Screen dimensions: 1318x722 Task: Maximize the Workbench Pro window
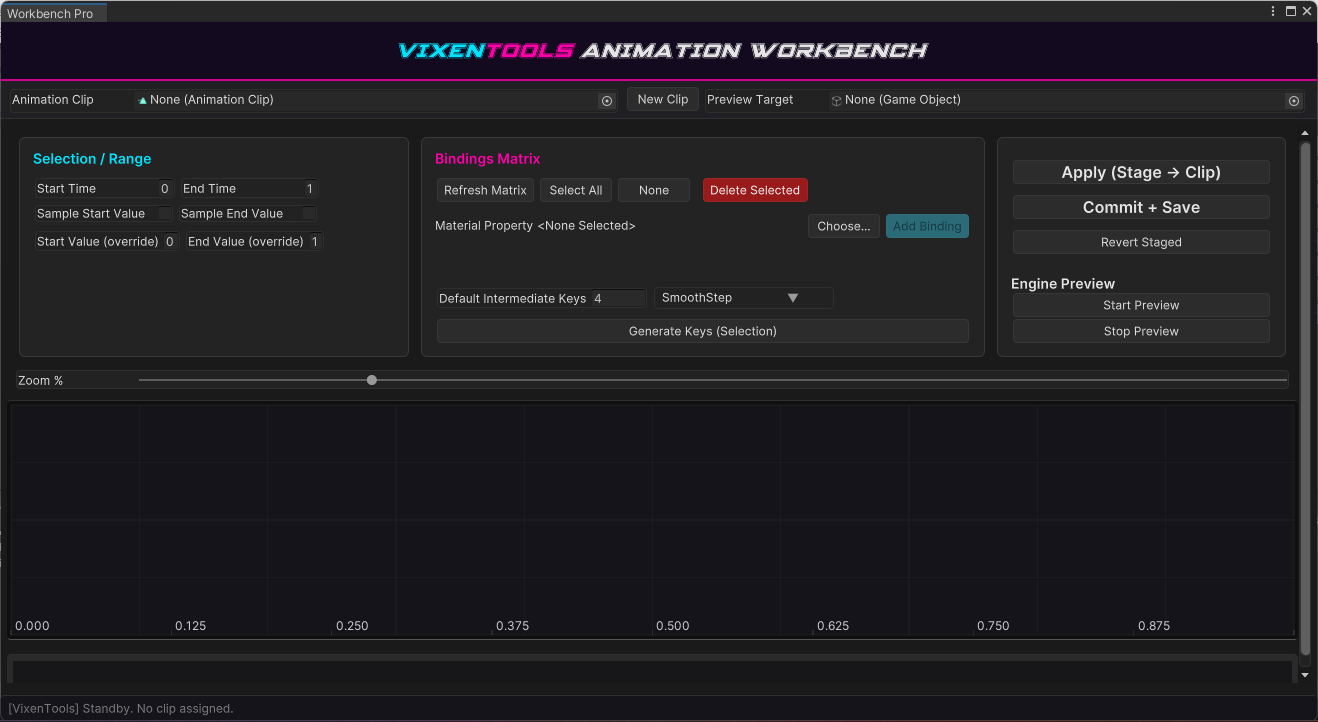(1291, 12)
